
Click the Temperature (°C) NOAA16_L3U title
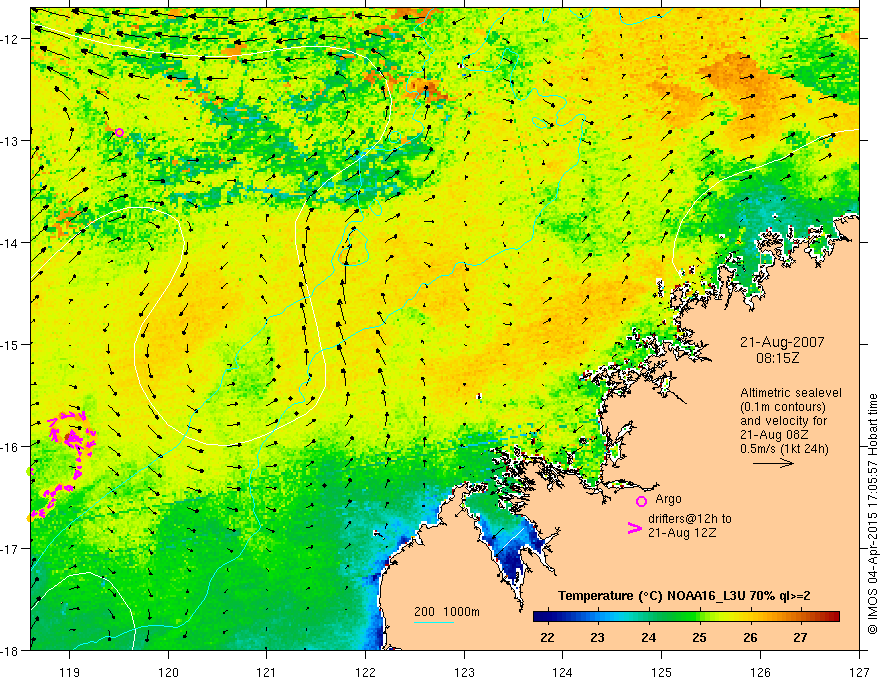coord(684,596)
